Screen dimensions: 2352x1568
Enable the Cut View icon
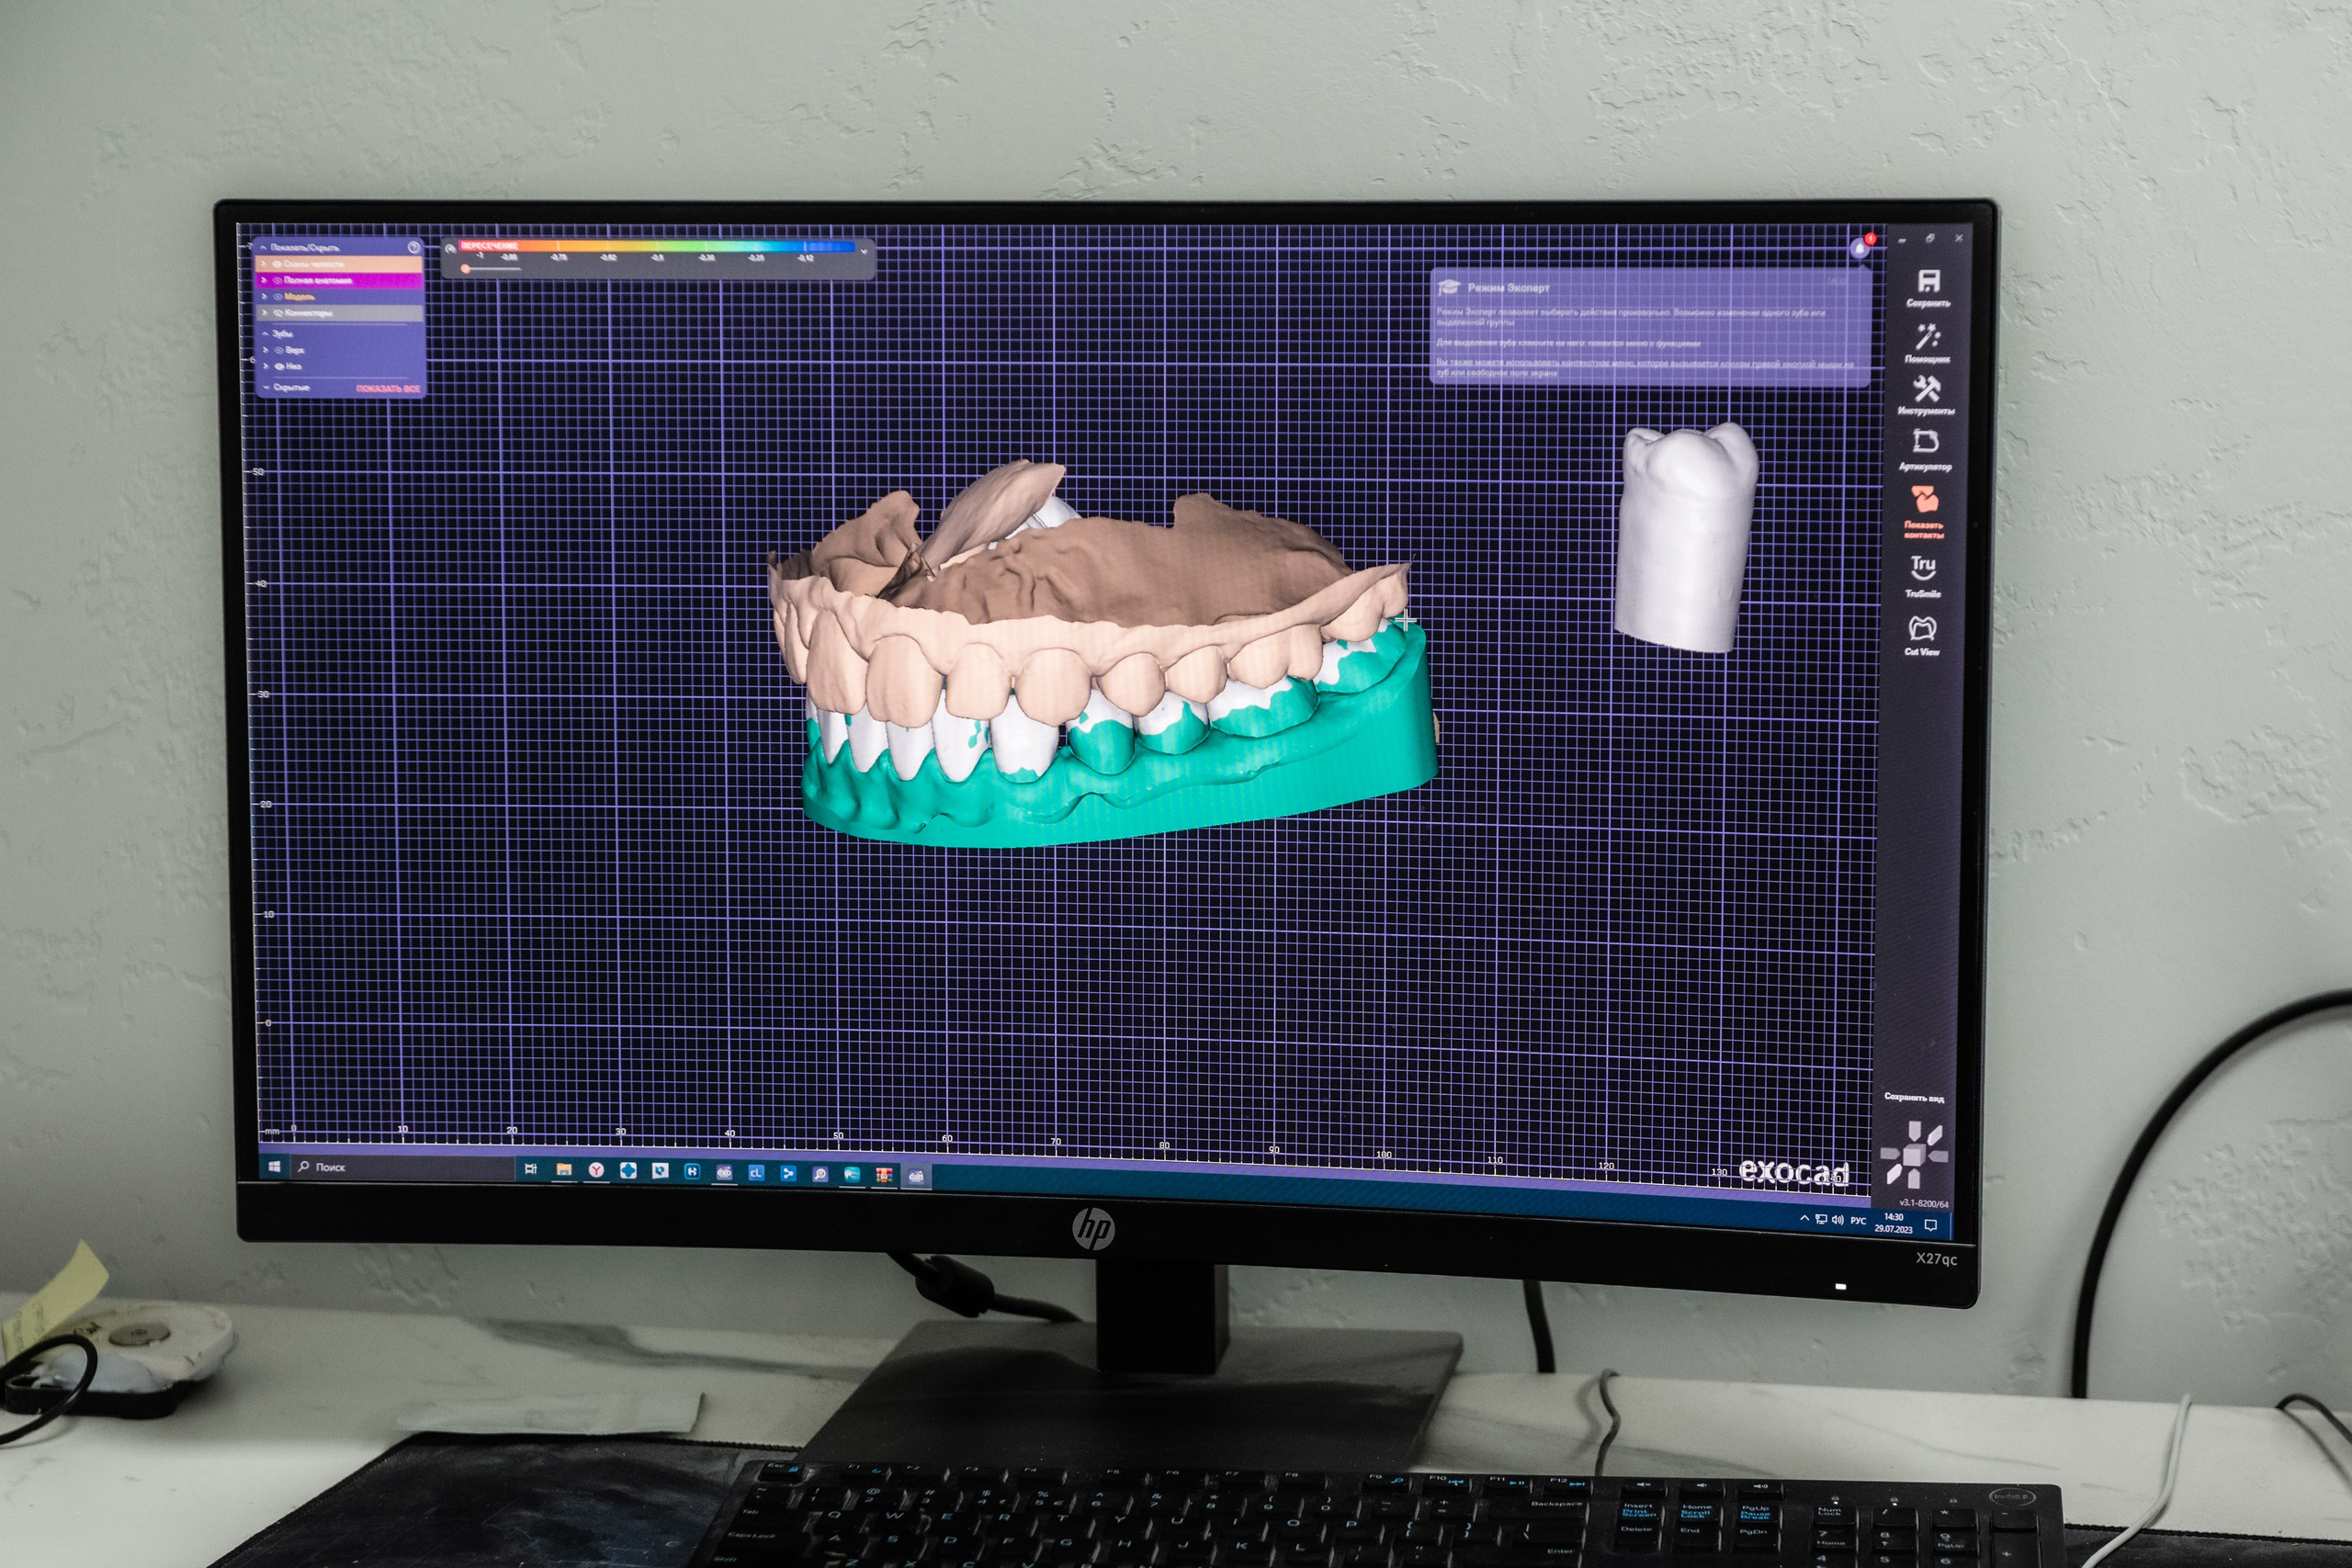pos(1922,628)
